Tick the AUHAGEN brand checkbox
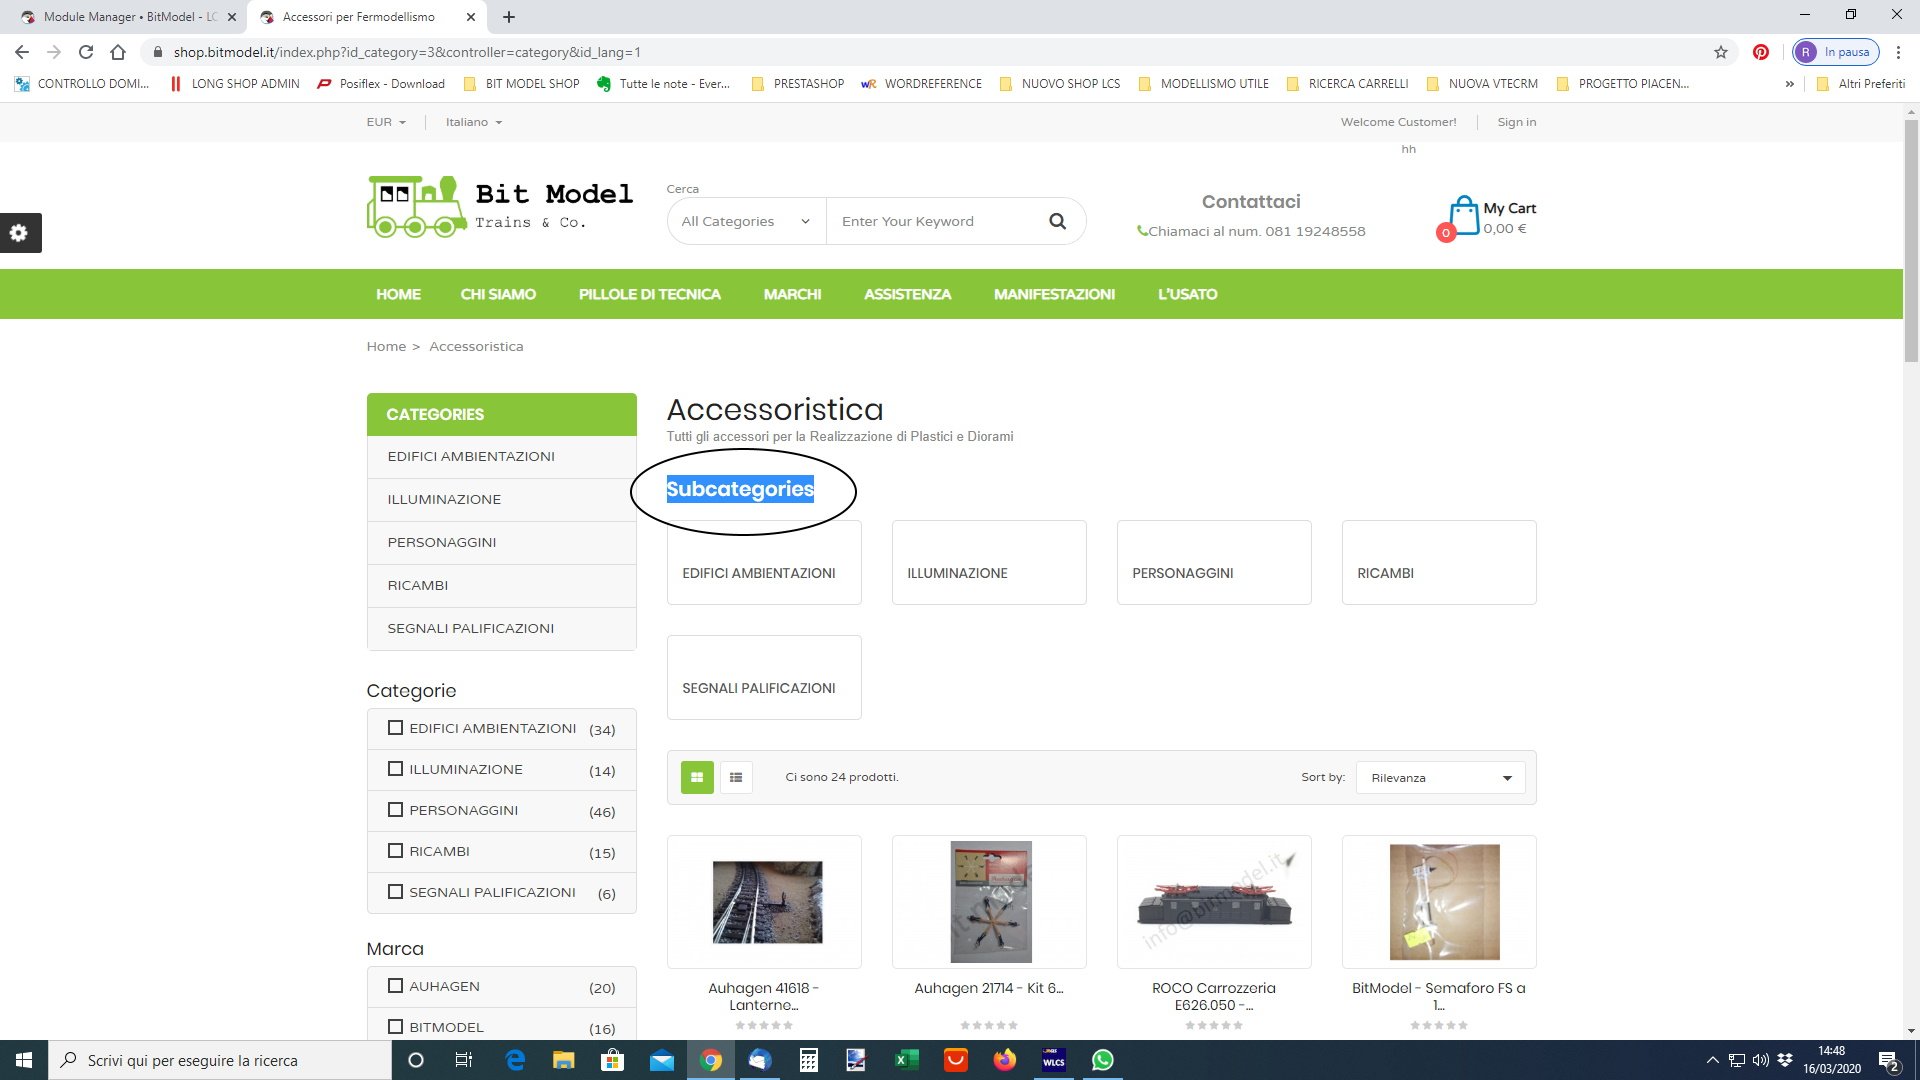Viewport: 1920px width, 1080px height. point(395,986)
